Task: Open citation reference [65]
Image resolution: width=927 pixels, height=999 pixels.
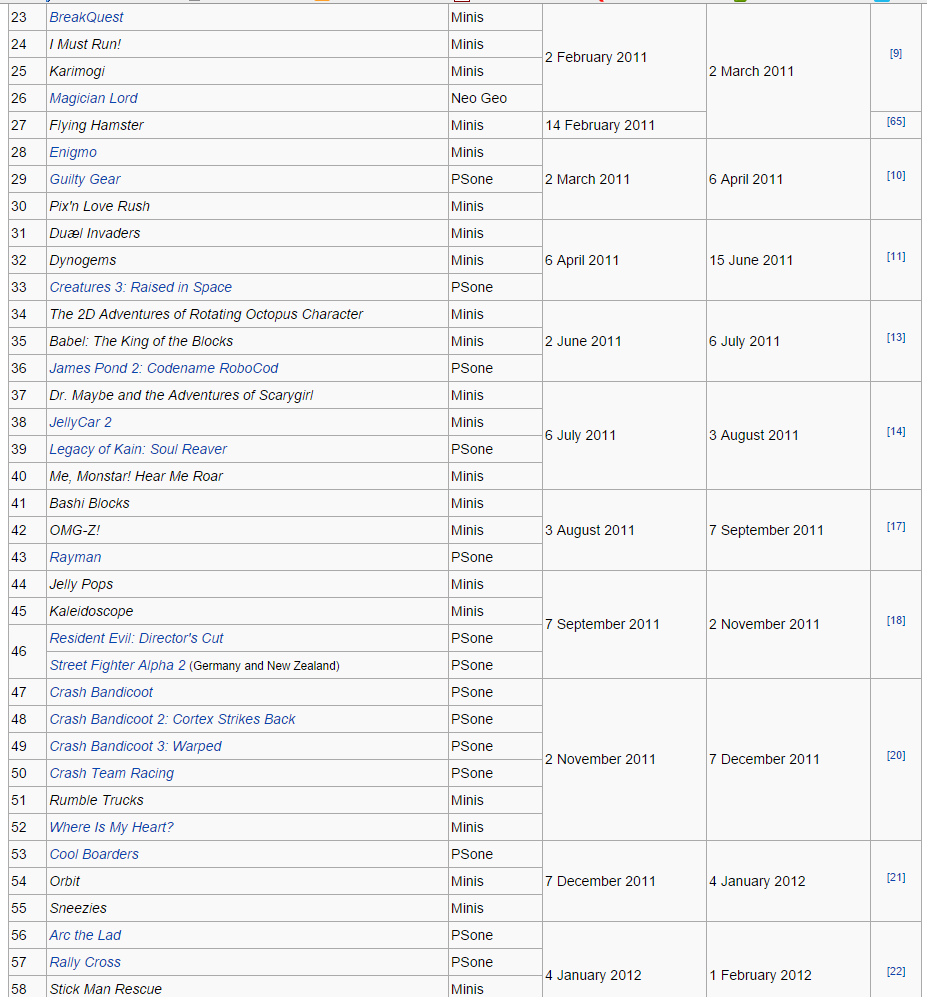Action: click(x=896, y=121)
